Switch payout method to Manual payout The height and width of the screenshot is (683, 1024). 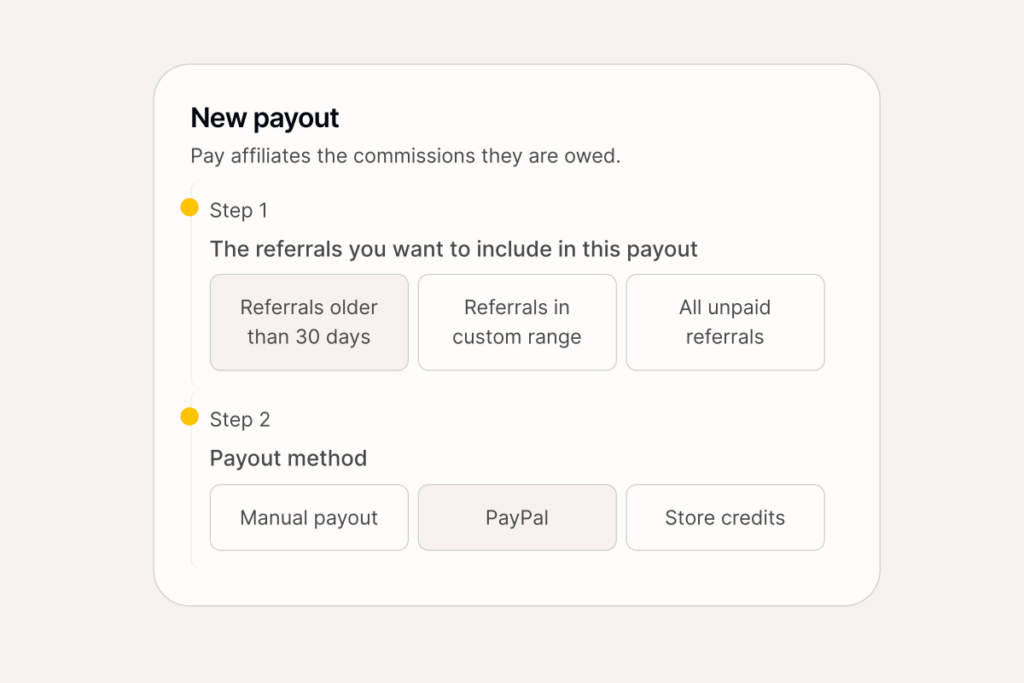click(309, 517)
